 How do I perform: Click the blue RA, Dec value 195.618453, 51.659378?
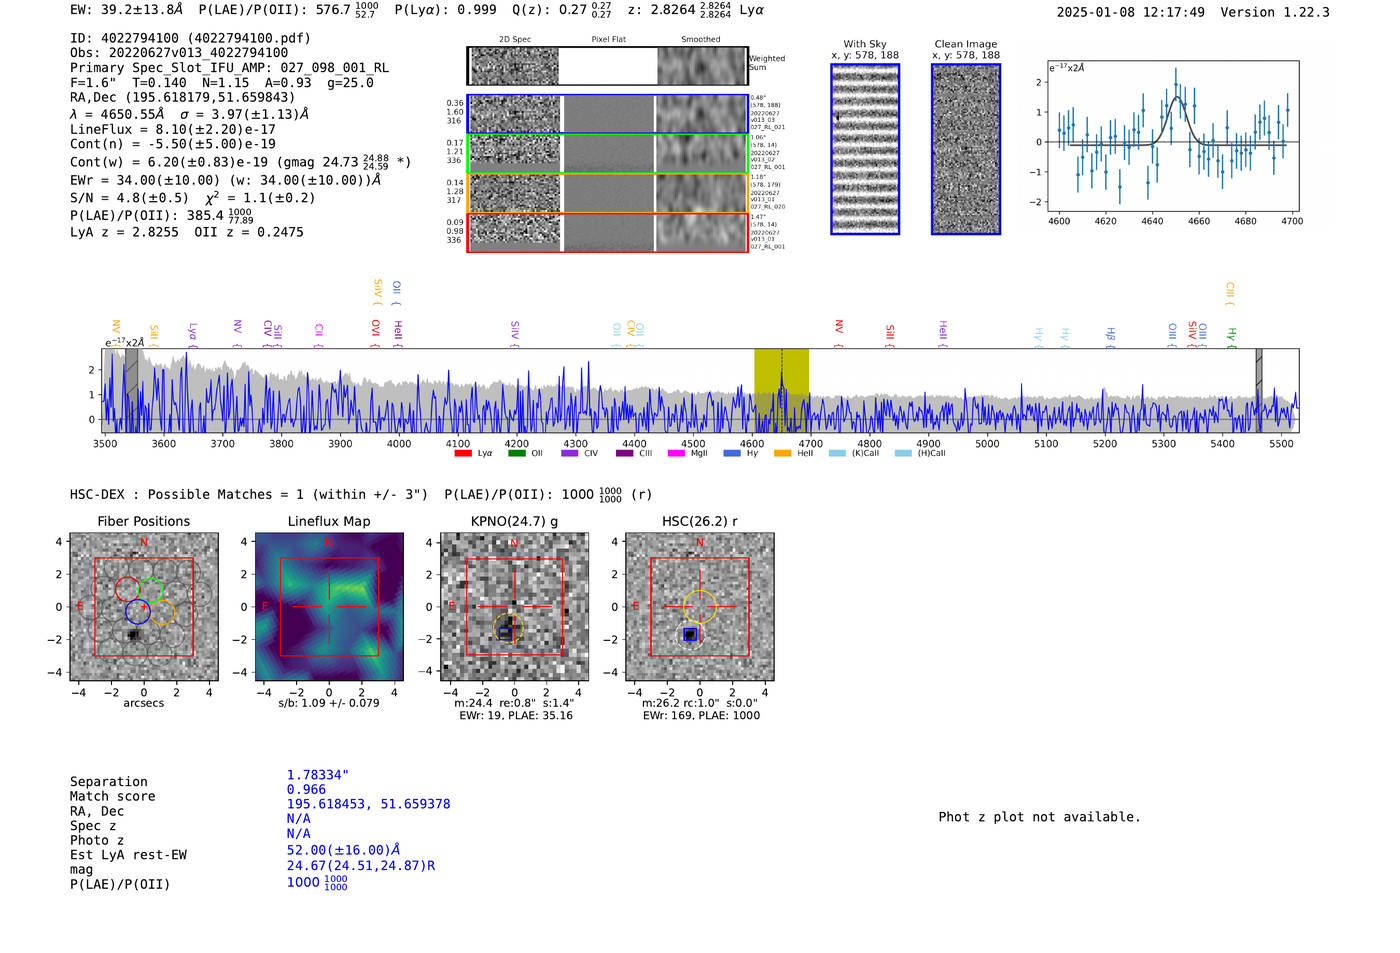368,804
